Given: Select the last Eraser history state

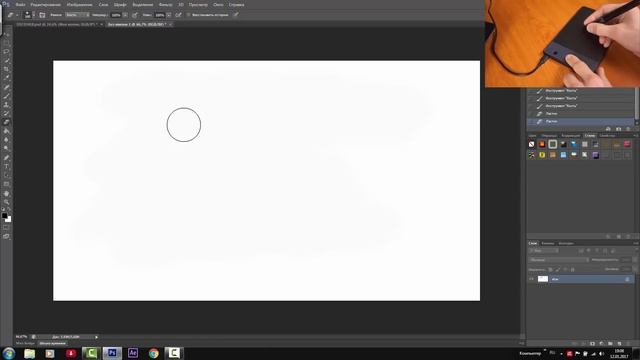Looking at the screenshot, I should 580,122.
